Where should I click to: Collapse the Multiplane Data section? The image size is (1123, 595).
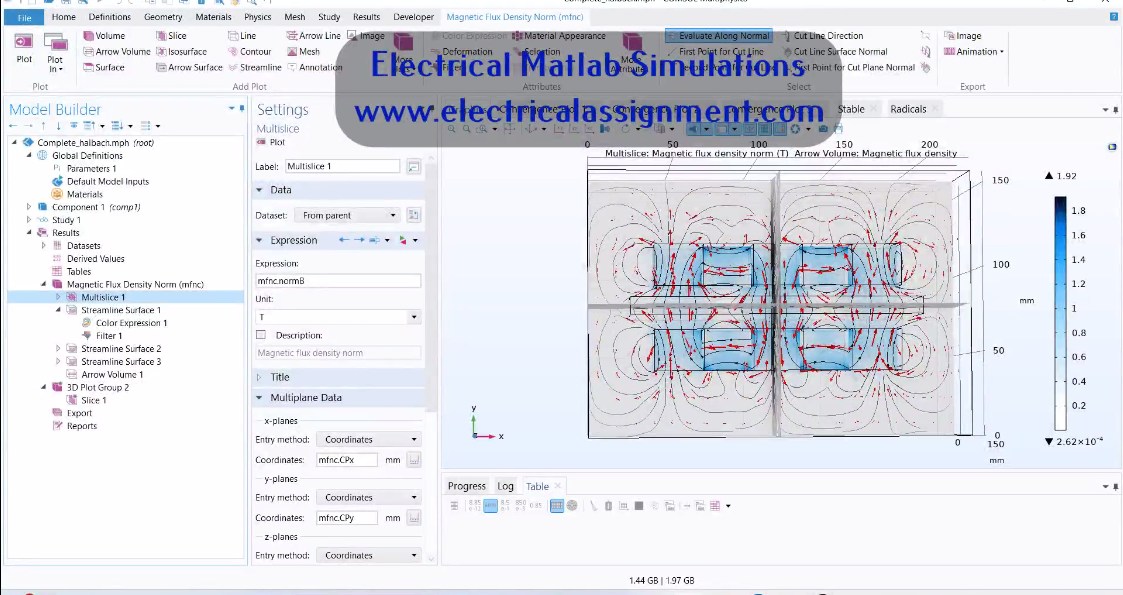tap(259, 397)
